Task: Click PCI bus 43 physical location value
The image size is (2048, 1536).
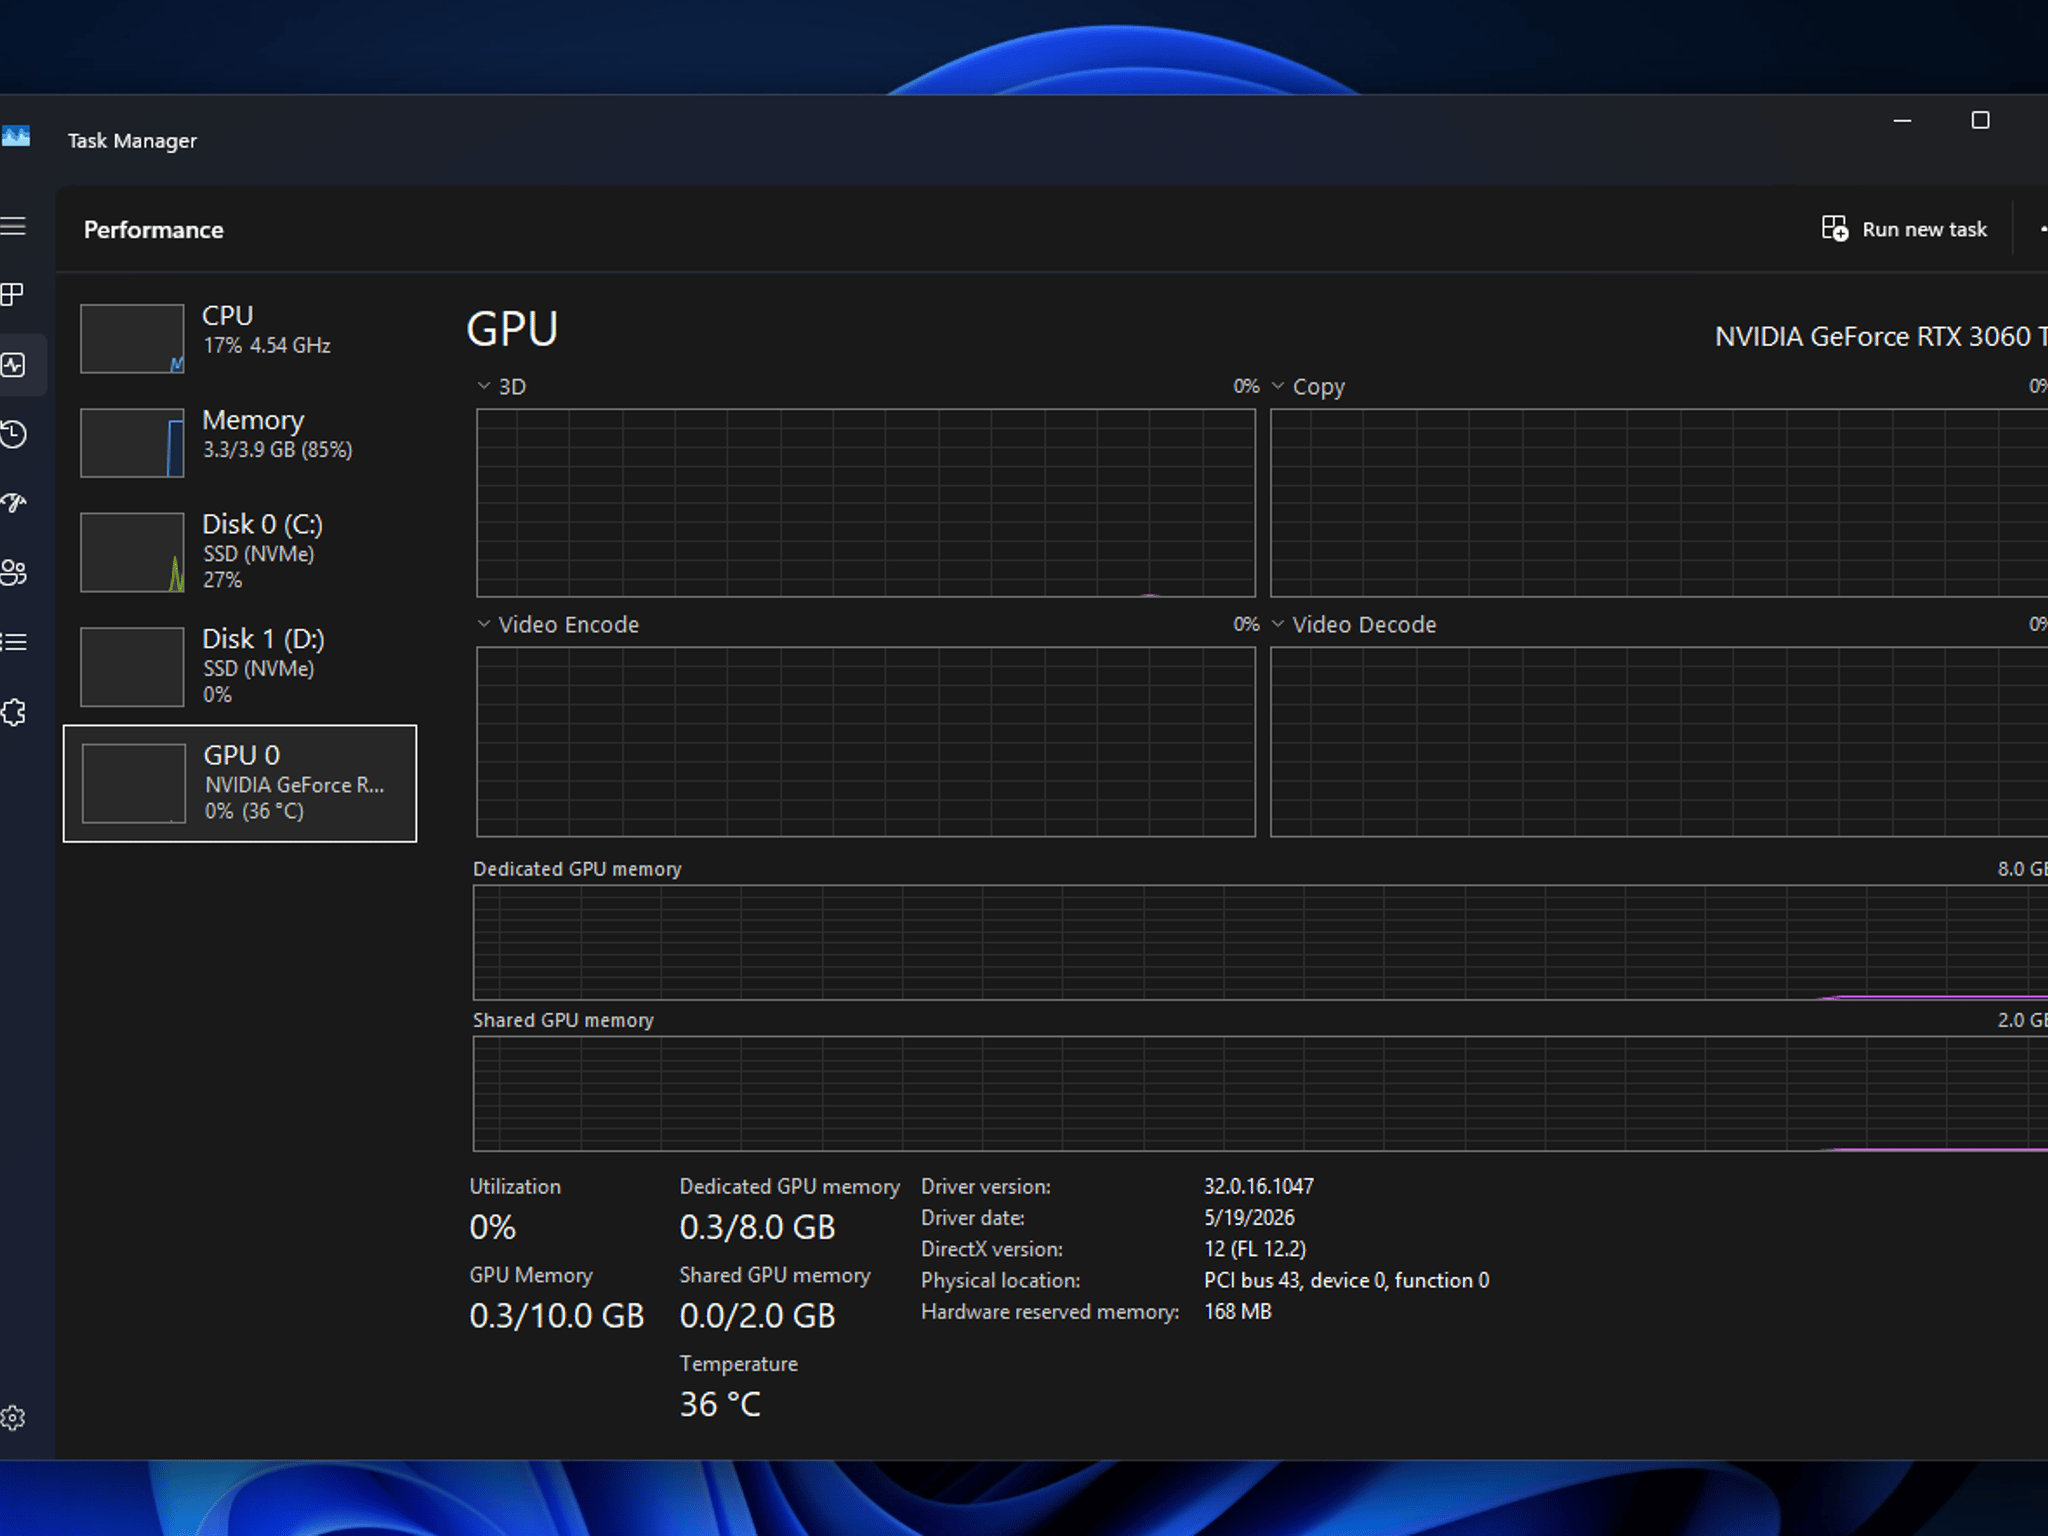Action: pos(1347,1280)
